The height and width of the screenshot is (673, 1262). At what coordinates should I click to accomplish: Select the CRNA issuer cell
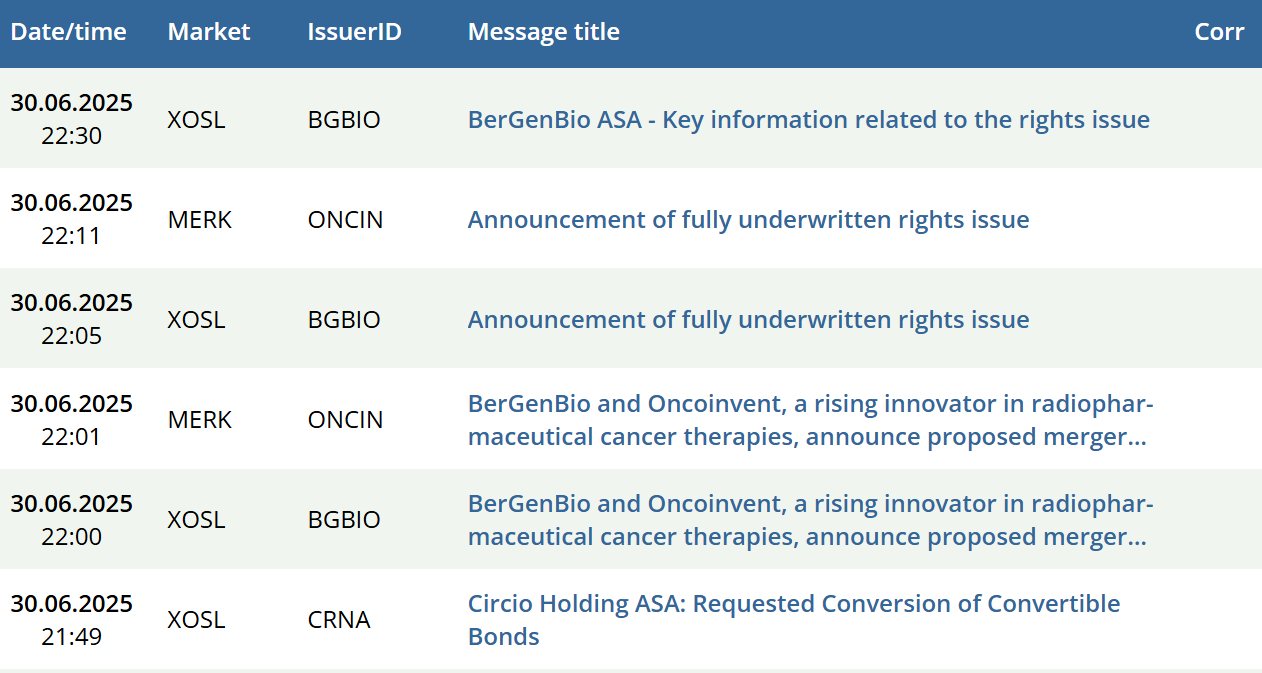(339, 620)
